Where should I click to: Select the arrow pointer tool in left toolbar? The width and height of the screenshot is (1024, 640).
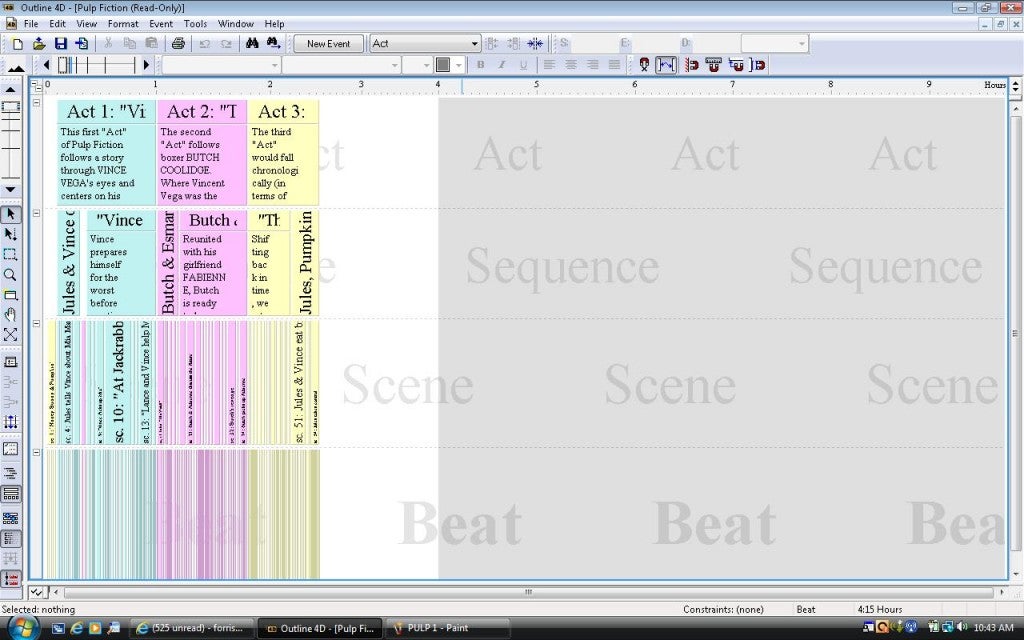point(10,214)
